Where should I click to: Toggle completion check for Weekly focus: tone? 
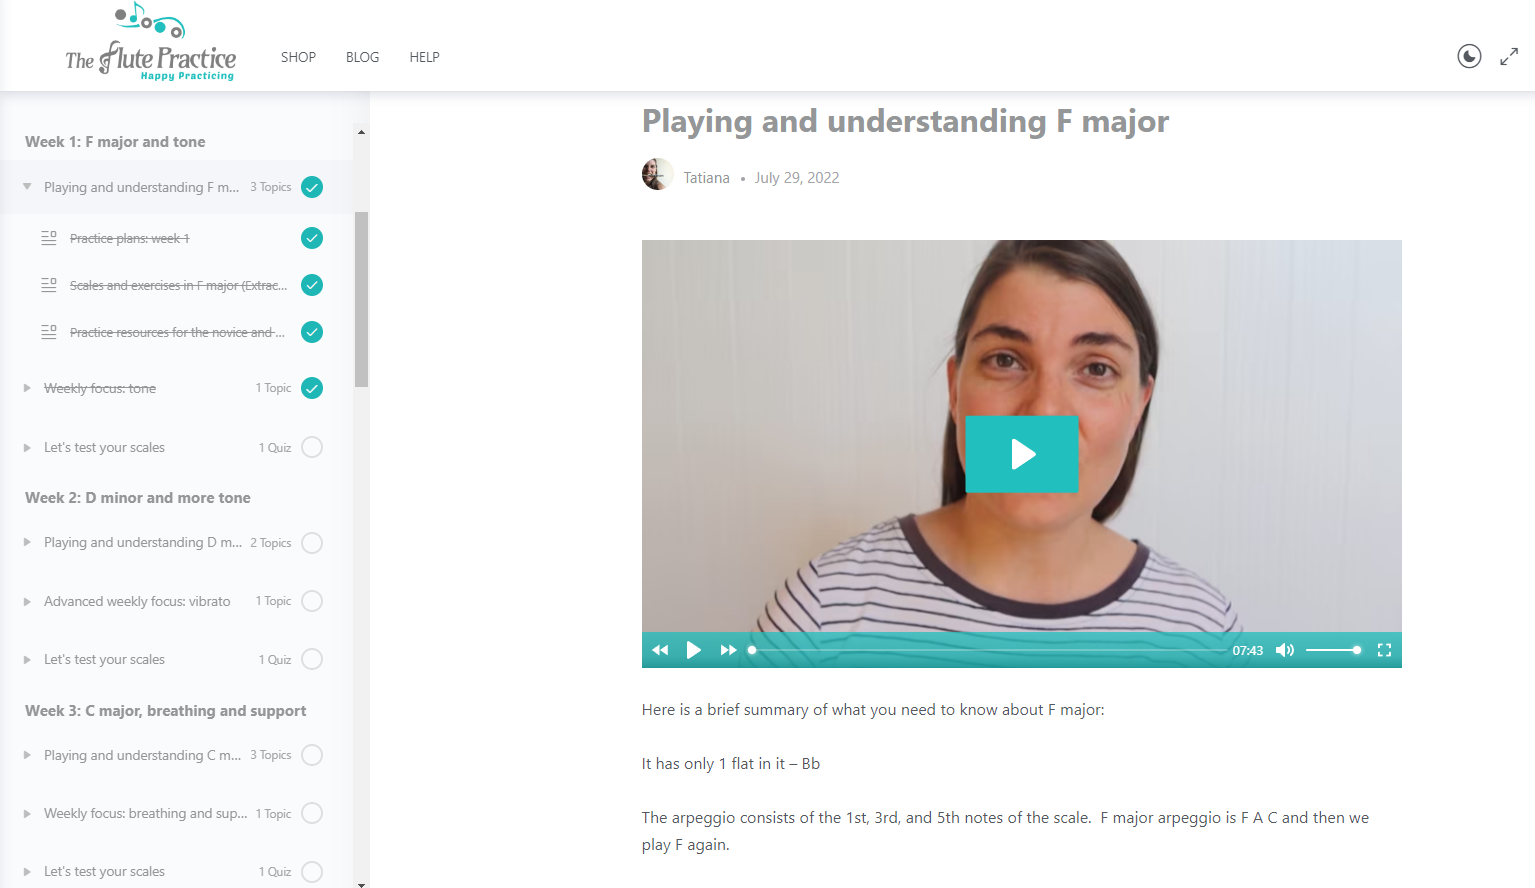point(312,388)
